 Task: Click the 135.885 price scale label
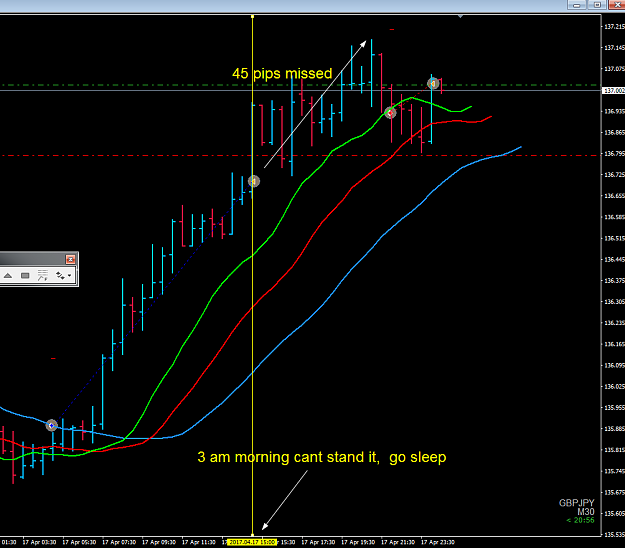point(614,429)
